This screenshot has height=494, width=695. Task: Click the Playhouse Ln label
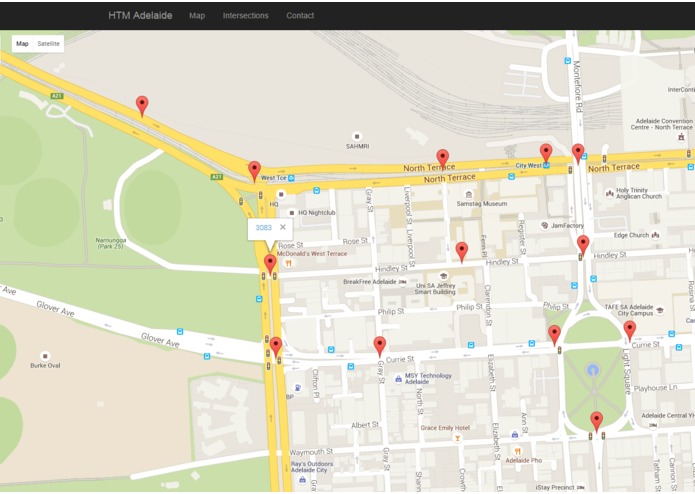coord(655,388)
